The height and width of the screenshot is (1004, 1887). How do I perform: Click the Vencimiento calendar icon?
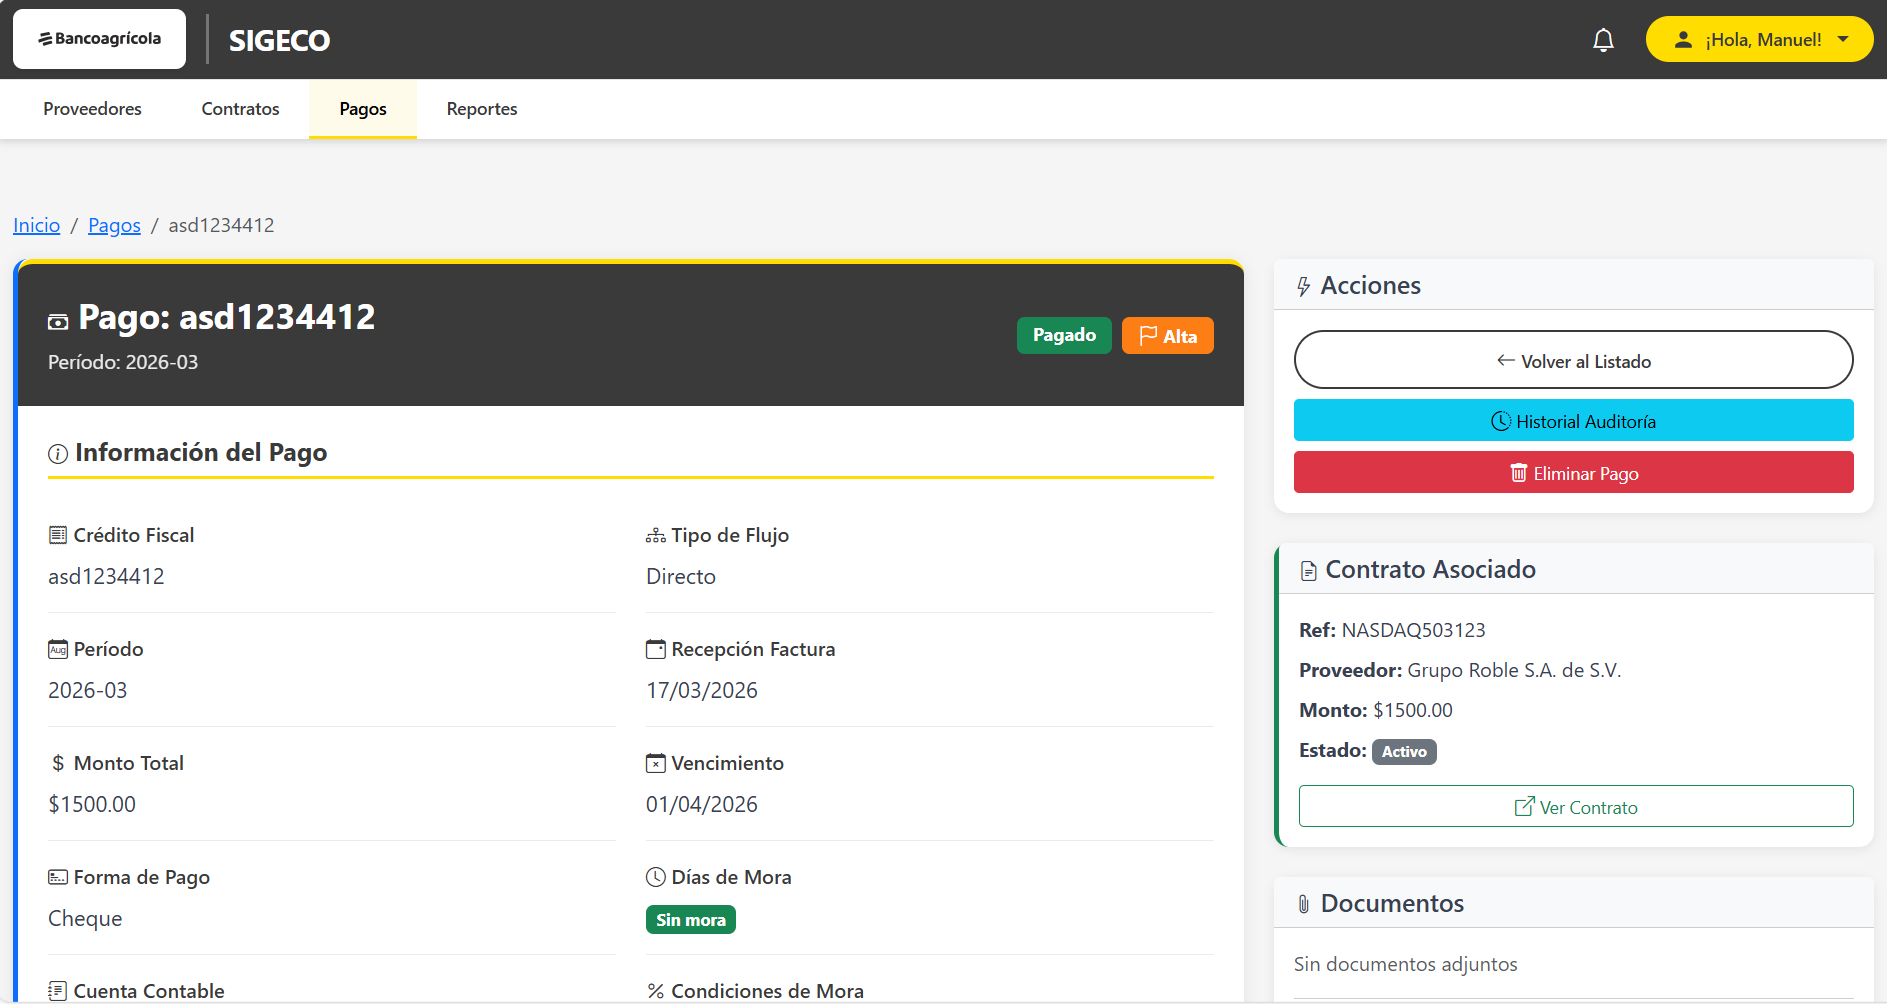point(656,763)
